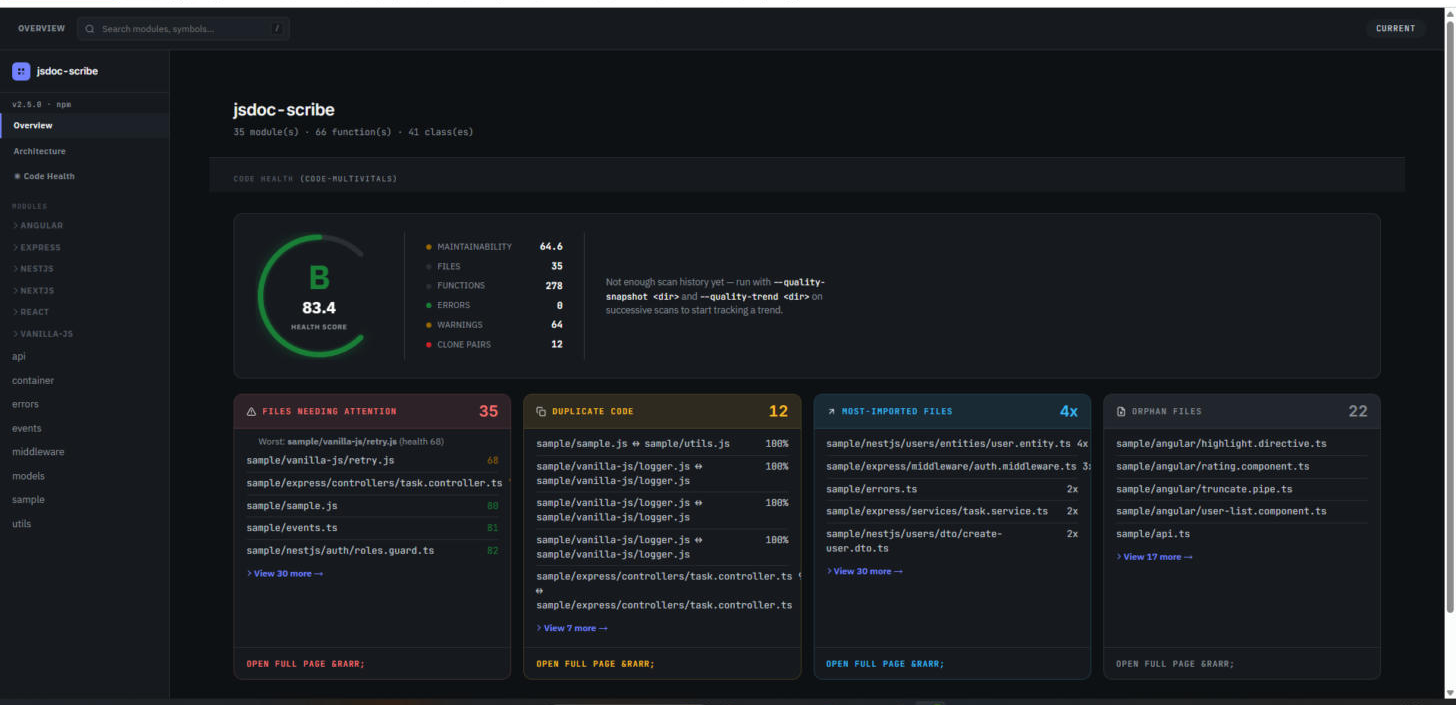Click the FUNCTIONS 278 metric
This screenshot has height=705, width=1456.
coord(494,286)
